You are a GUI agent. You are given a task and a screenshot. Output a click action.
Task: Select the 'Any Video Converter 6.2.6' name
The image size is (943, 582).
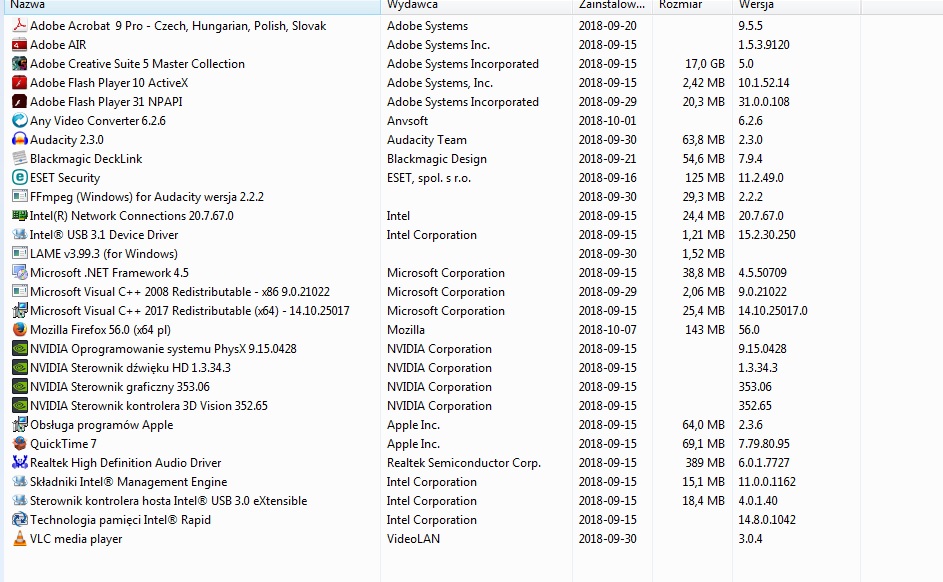pos(98,121)
